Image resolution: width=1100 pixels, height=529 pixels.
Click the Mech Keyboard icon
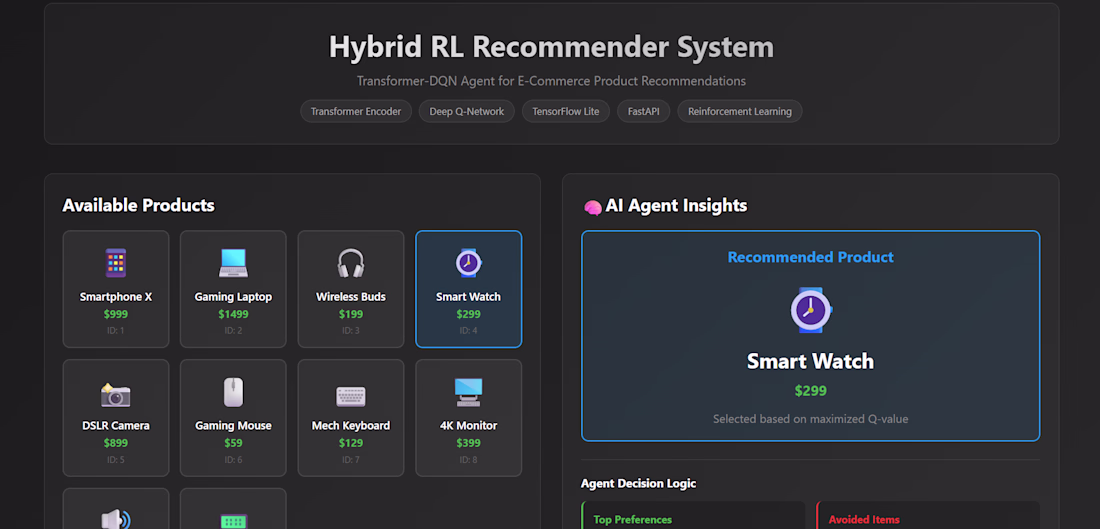tap(351, 396)
